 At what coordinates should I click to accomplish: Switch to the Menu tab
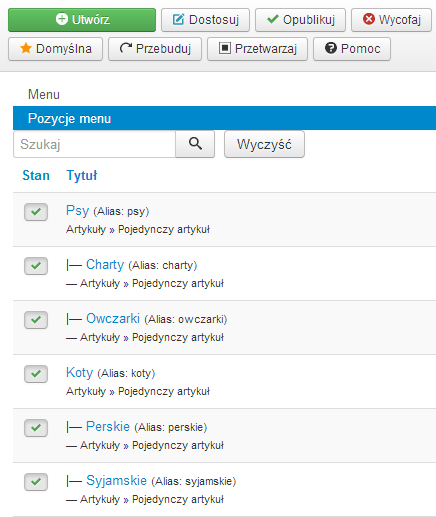pyautogui.click(x=44, y=94)
